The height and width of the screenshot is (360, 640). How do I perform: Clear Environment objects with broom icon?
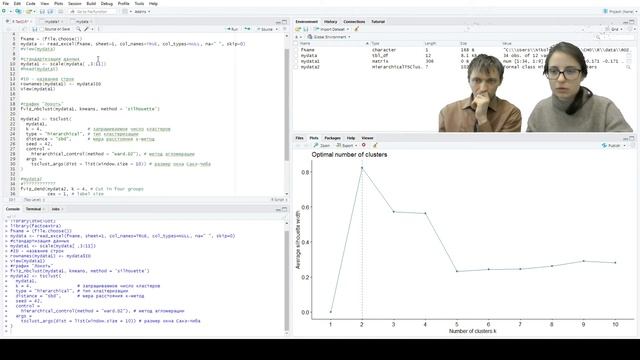coord(357,29)
